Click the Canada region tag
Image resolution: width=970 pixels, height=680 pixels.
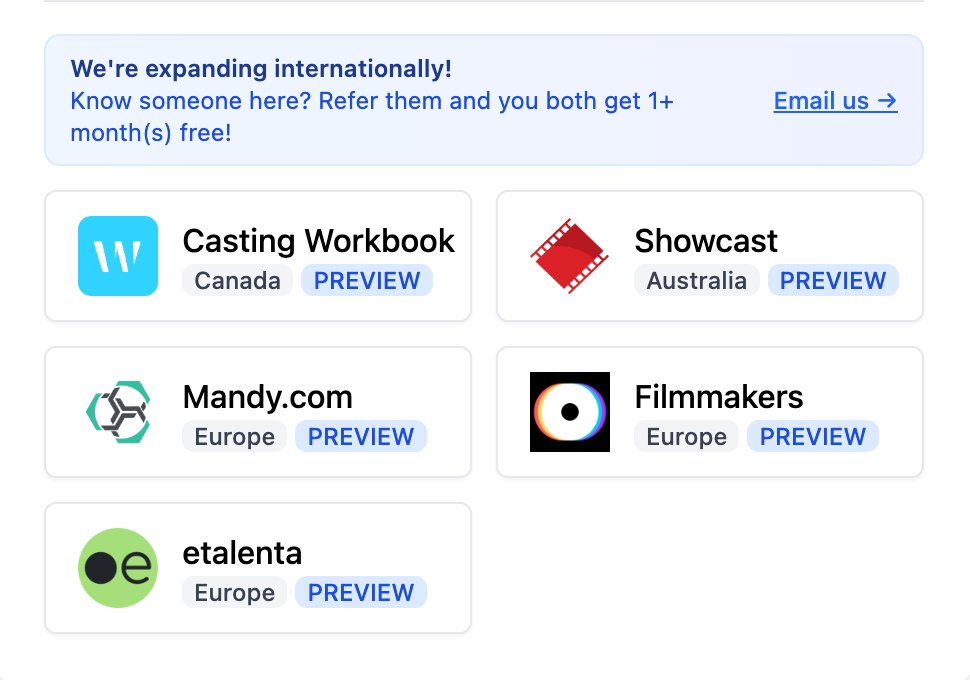tap(237, 280)
